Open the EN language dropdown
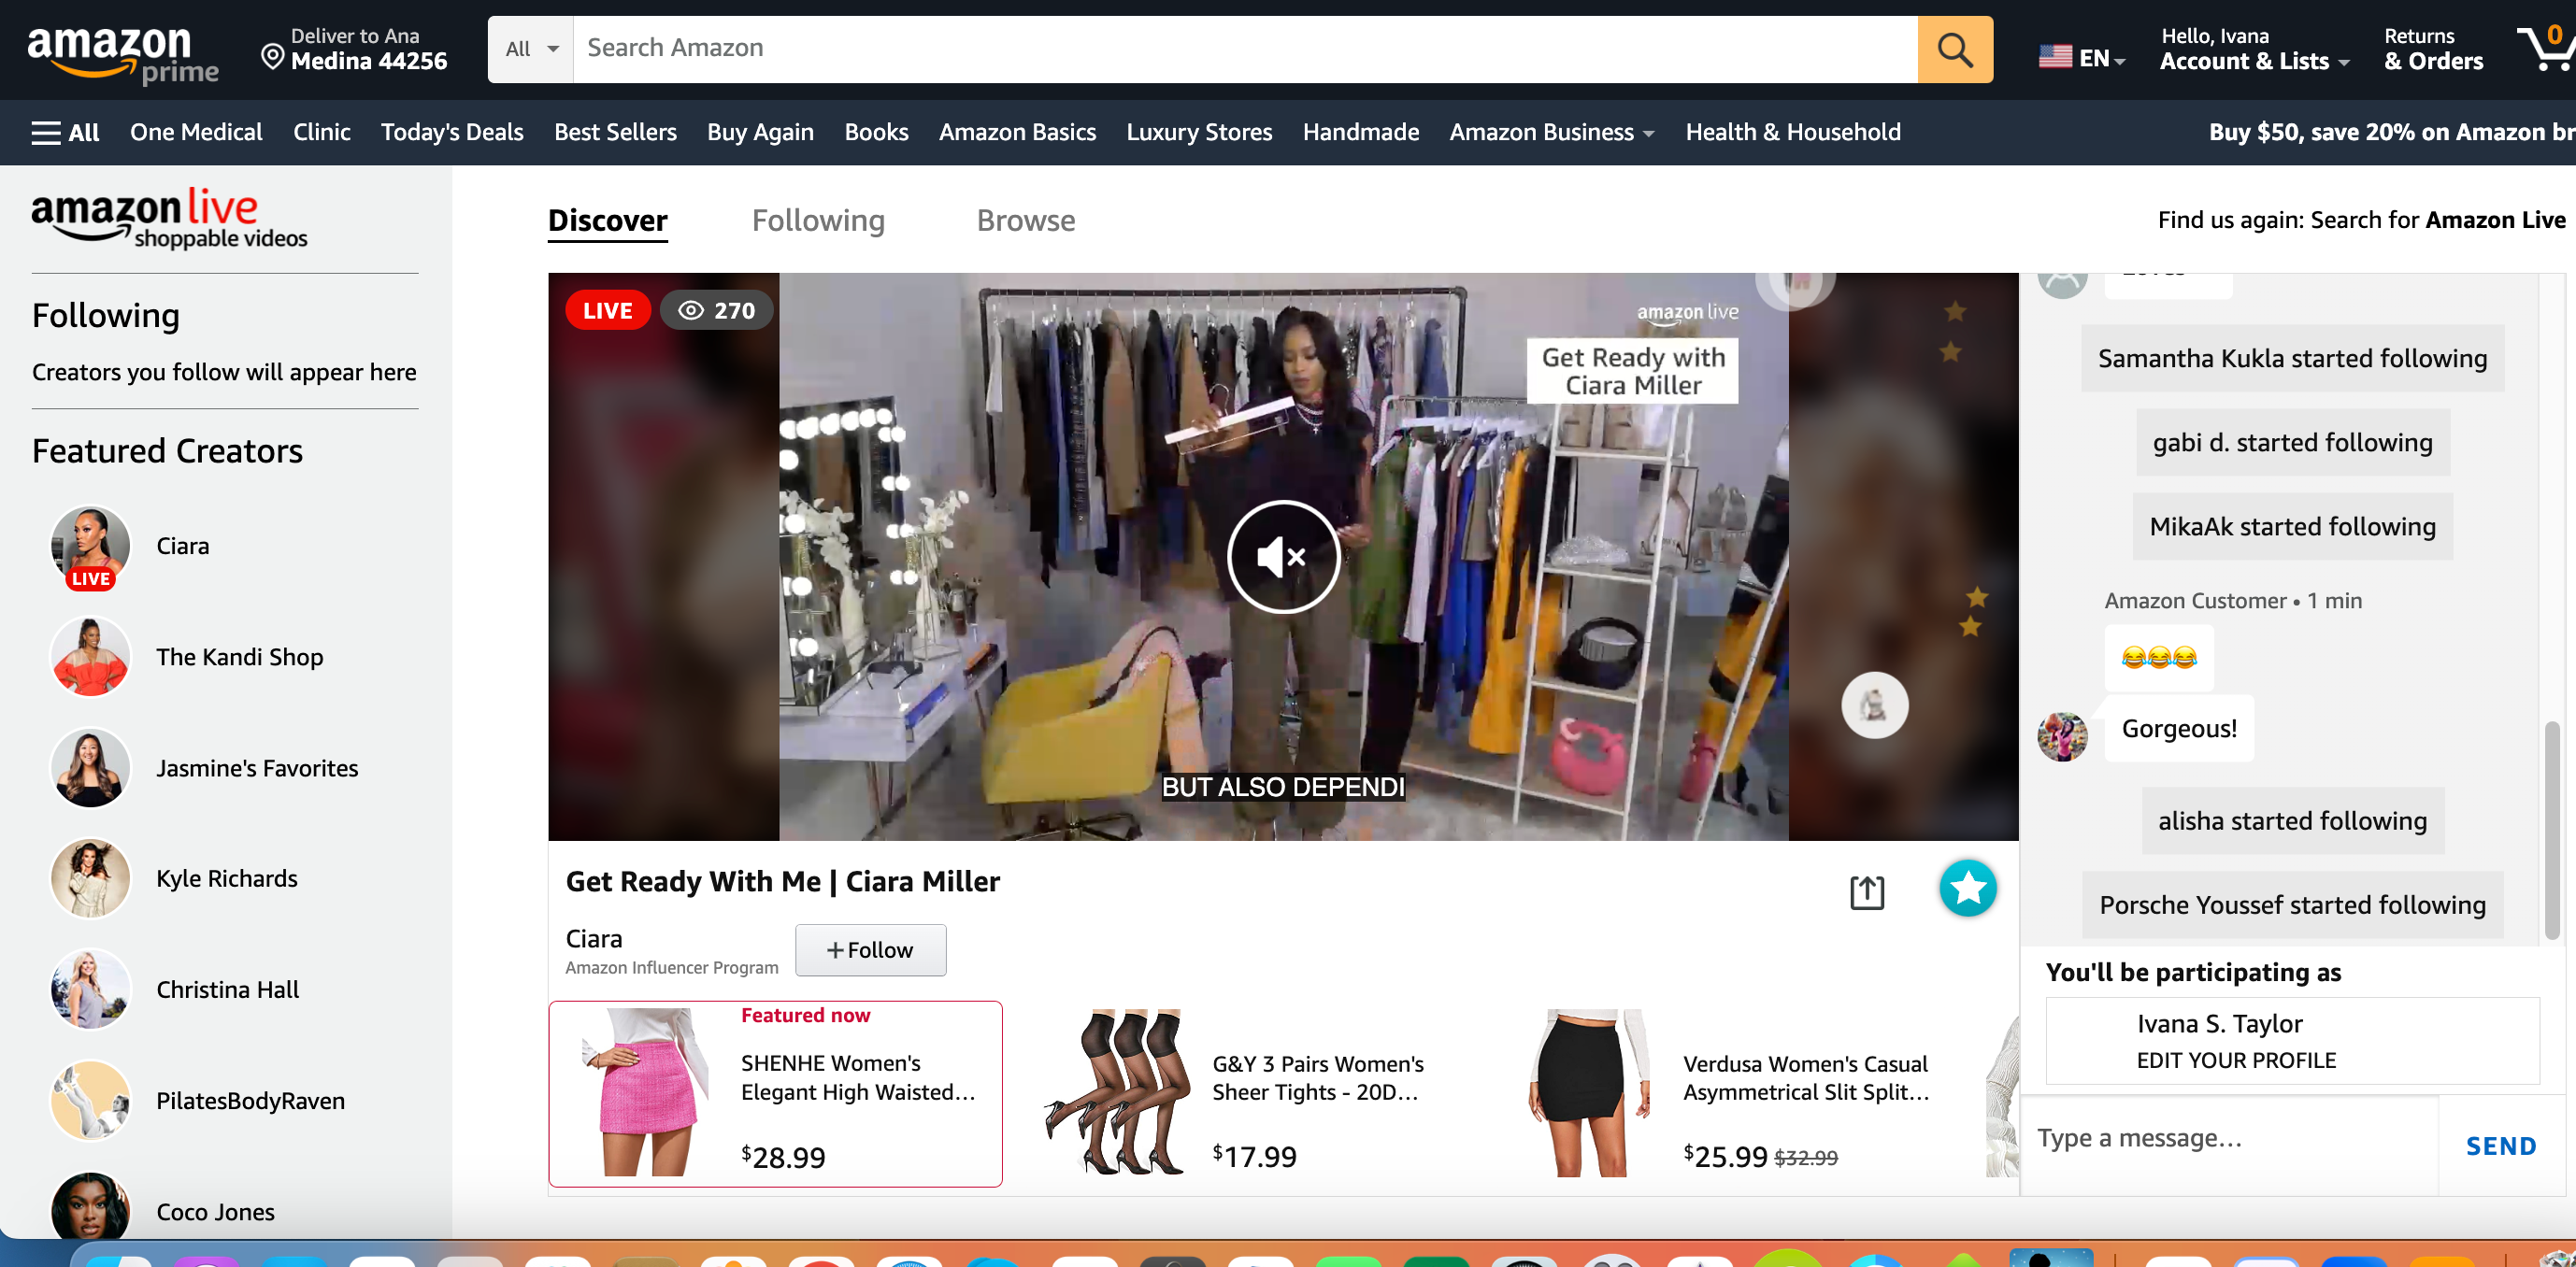 2082,58
